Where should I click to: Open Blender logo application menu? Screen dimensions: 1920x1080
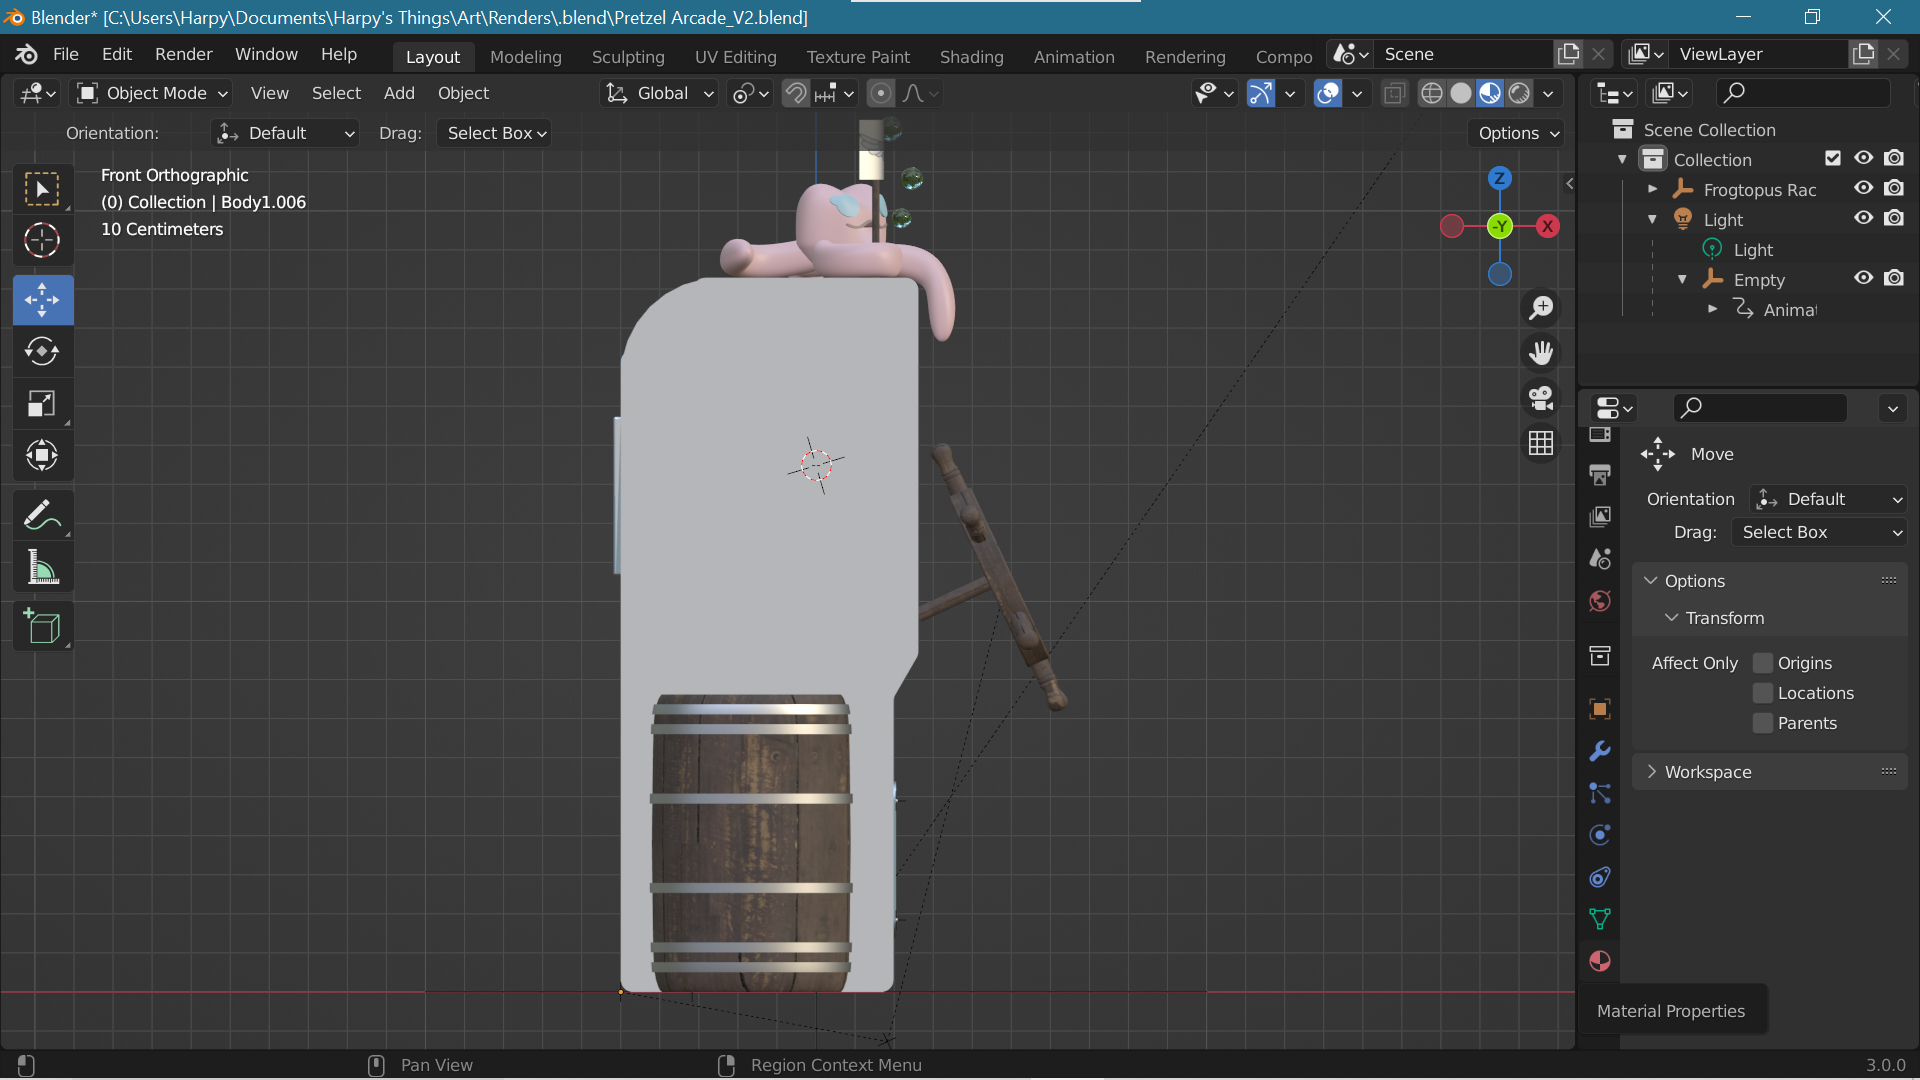[26, 54]
